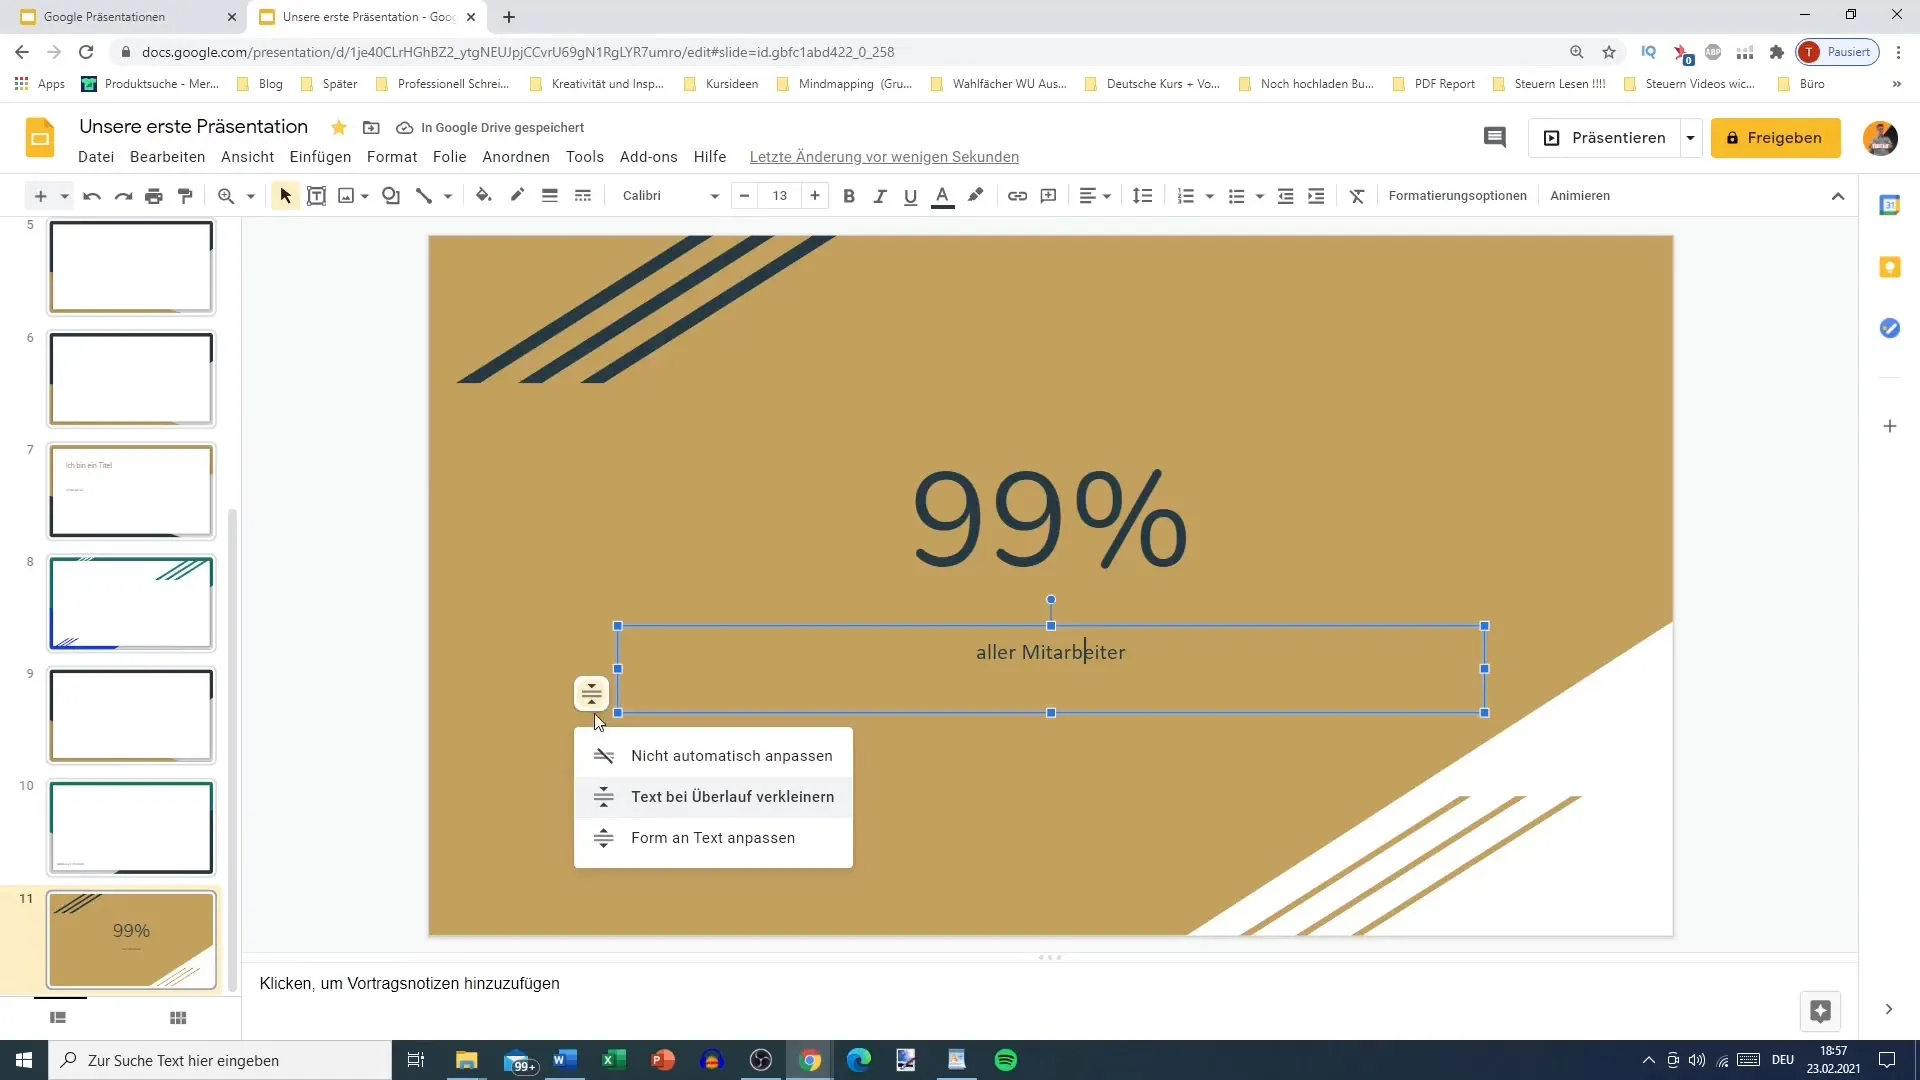Open comment history speech bubble
This screenshot has height=1080, width=1920.
[x=1494, y=138]
